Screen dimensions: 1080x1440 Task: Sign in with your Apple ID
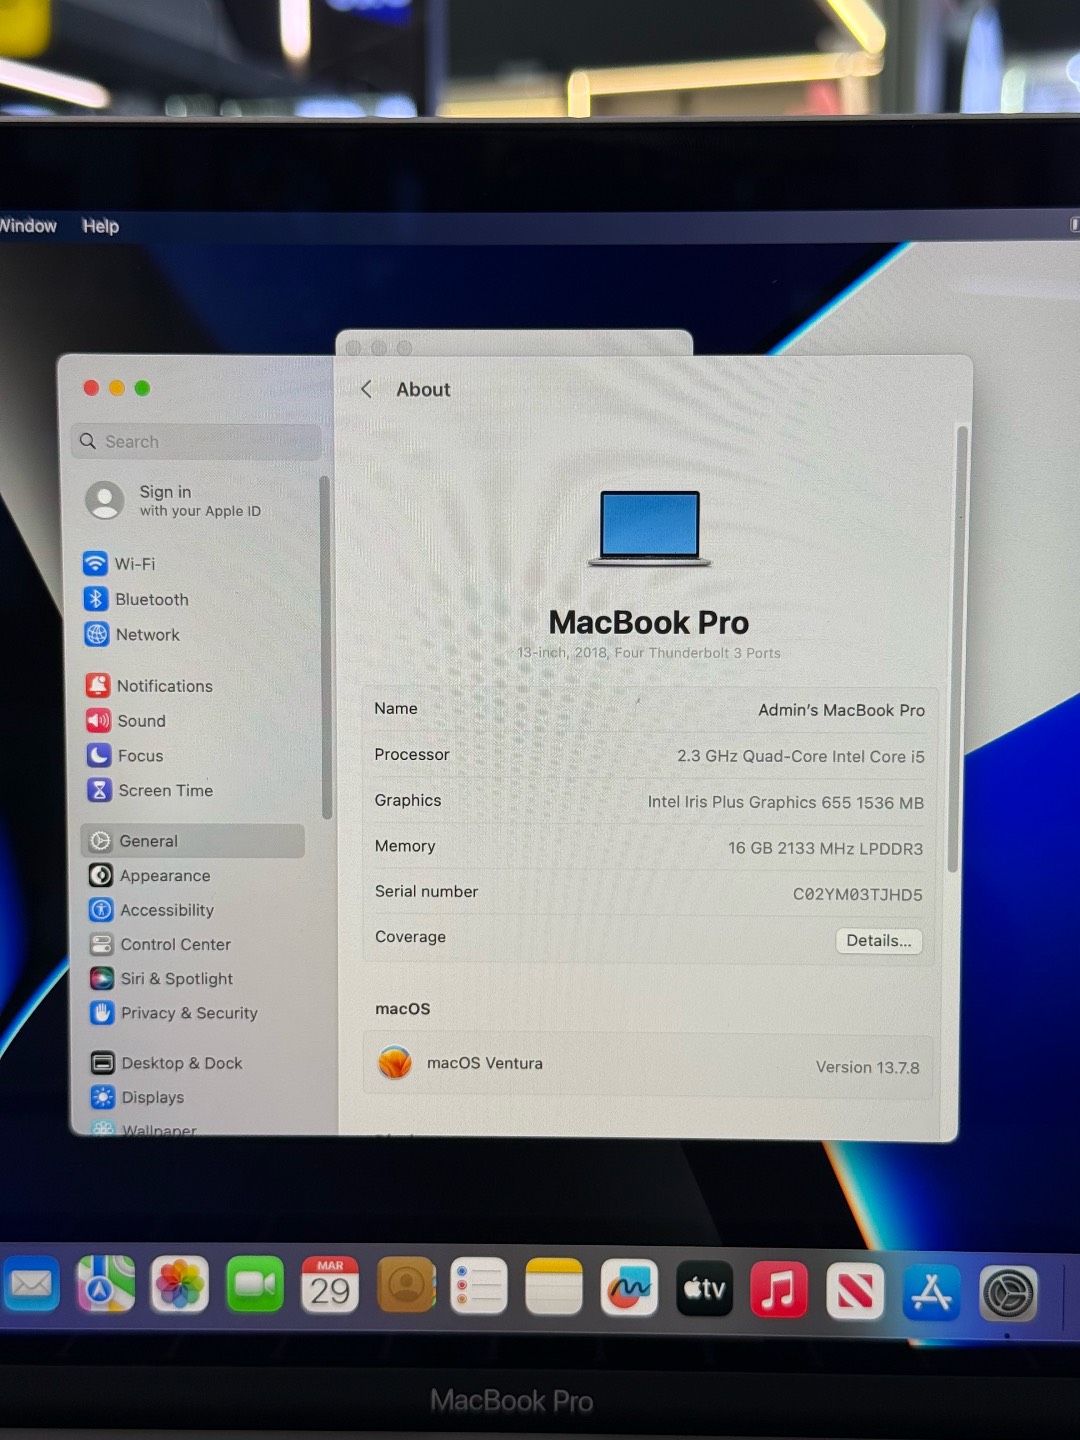(x=175, y=500)
